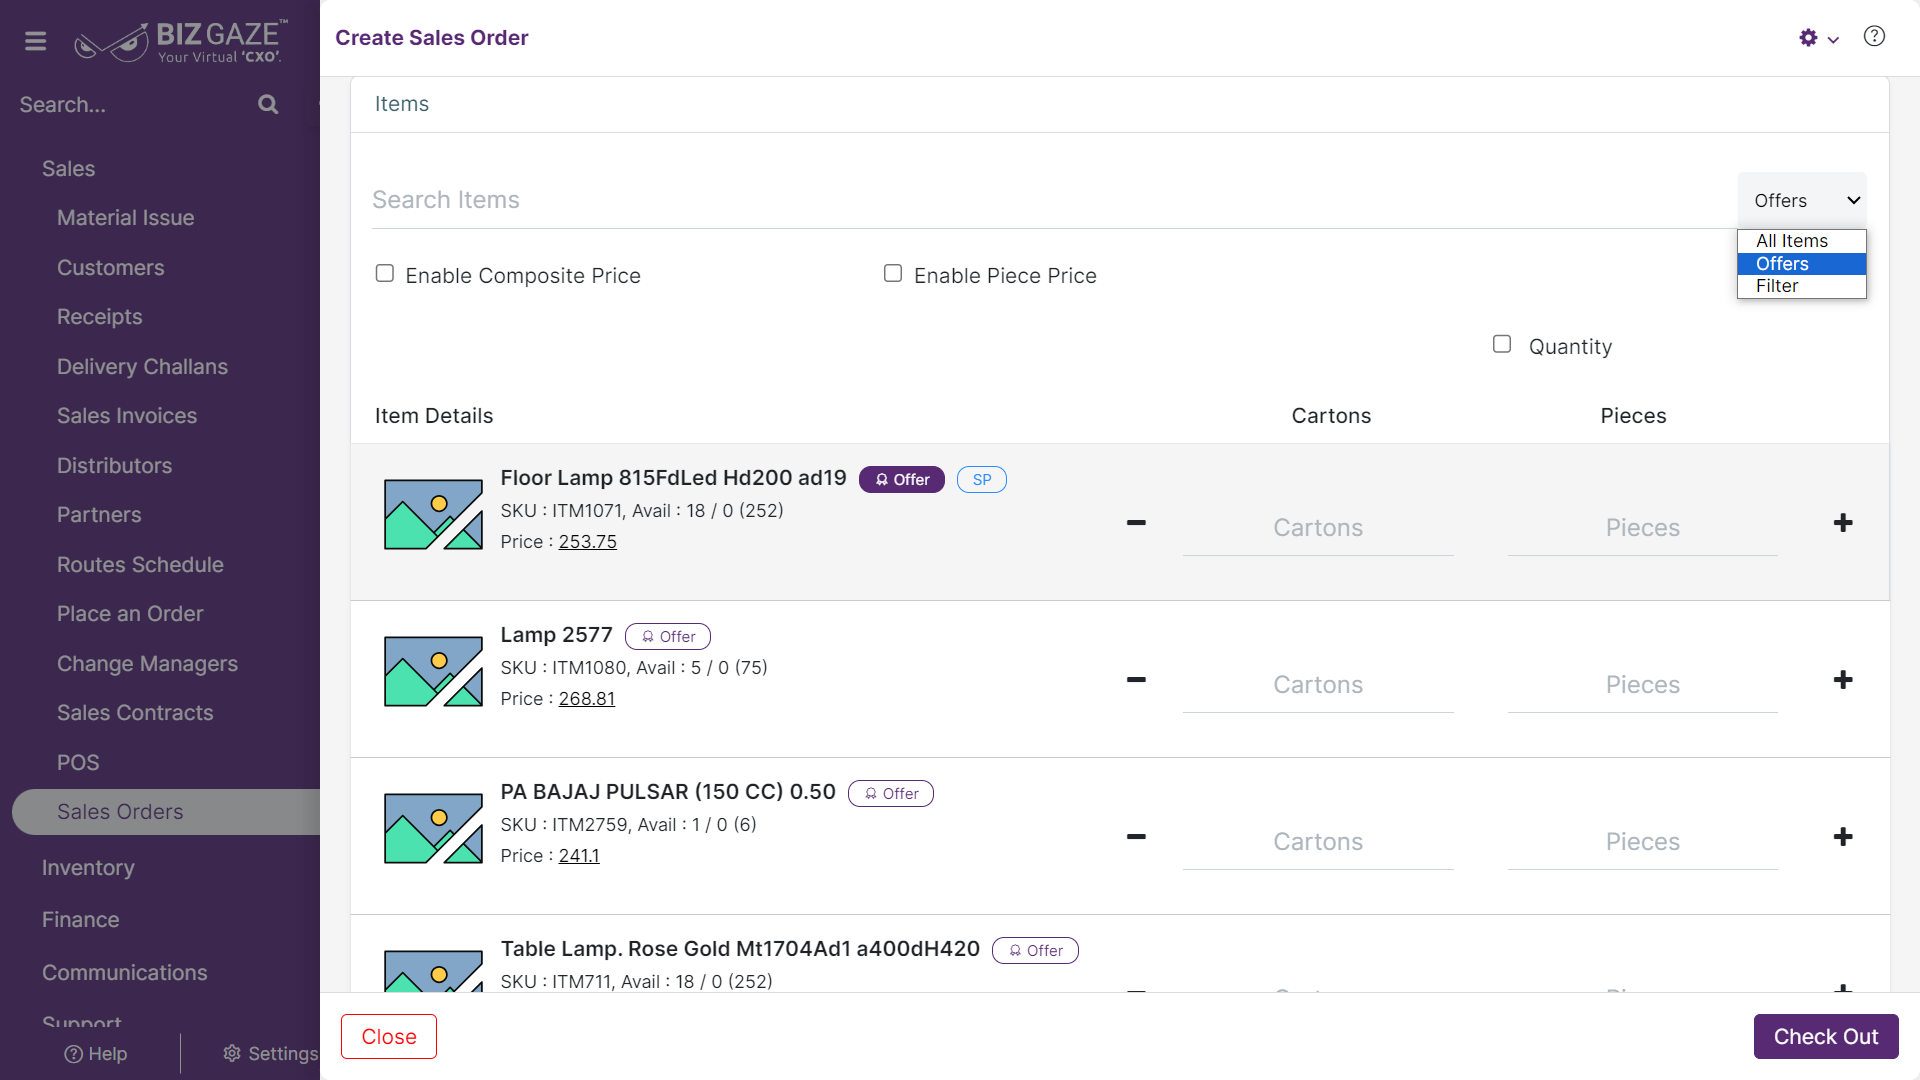This screenshot has width=1920, height=1080.
Task: Open Sales Invoices in sidebar
Action: pyautogui.click(x=127, y=416)
